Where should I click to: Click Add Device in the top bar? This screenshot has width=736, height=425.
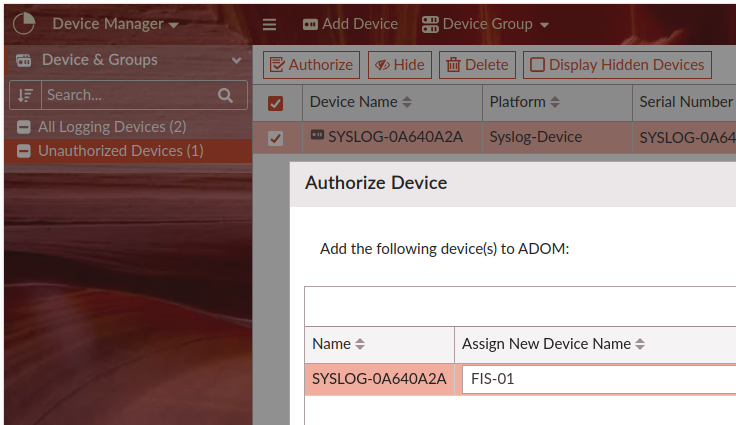350,24
